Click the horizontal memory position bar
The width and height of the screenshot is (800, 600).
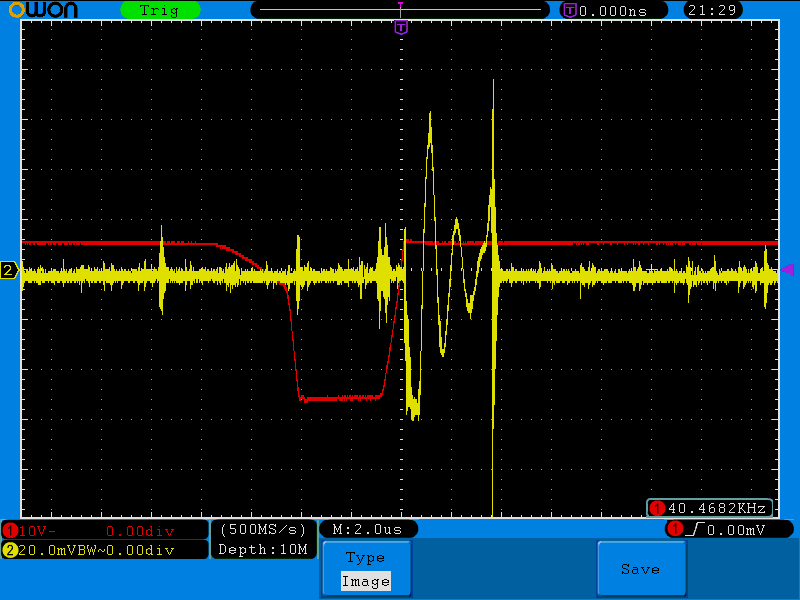[x=400, y=10]
